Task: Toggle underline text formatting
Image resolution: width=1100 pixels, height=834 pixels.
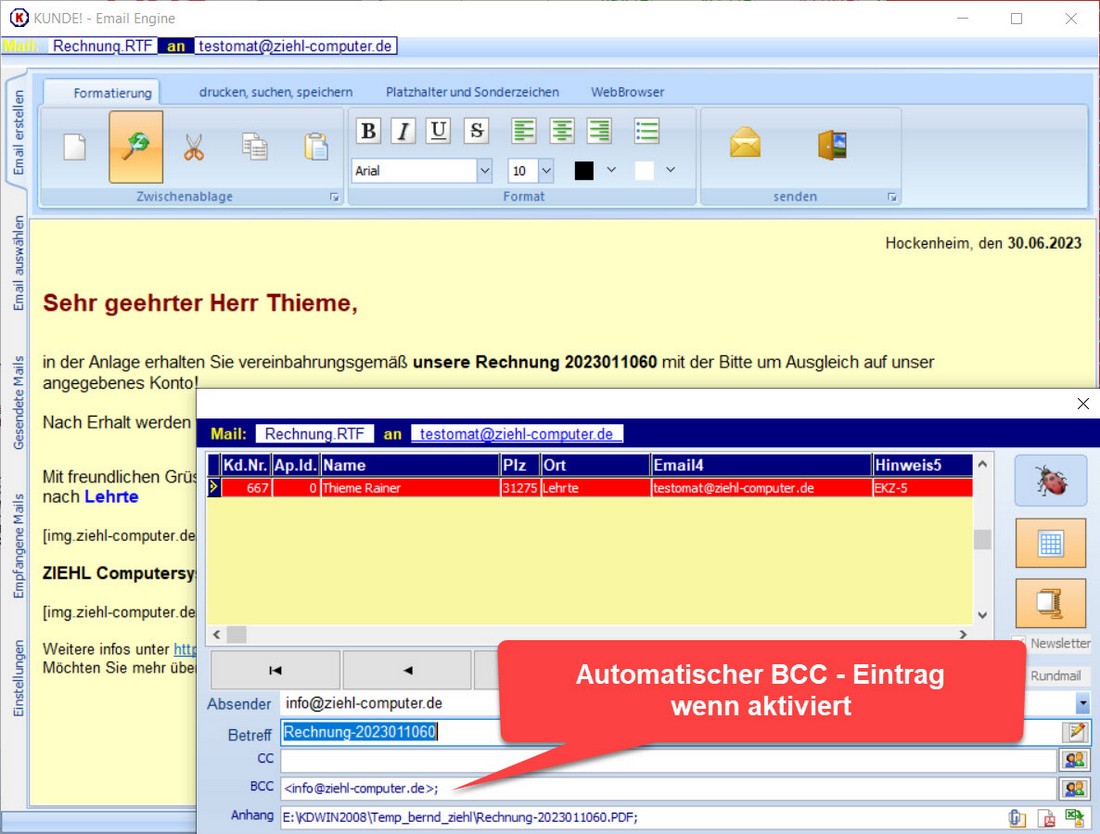Action: point(438,131)
